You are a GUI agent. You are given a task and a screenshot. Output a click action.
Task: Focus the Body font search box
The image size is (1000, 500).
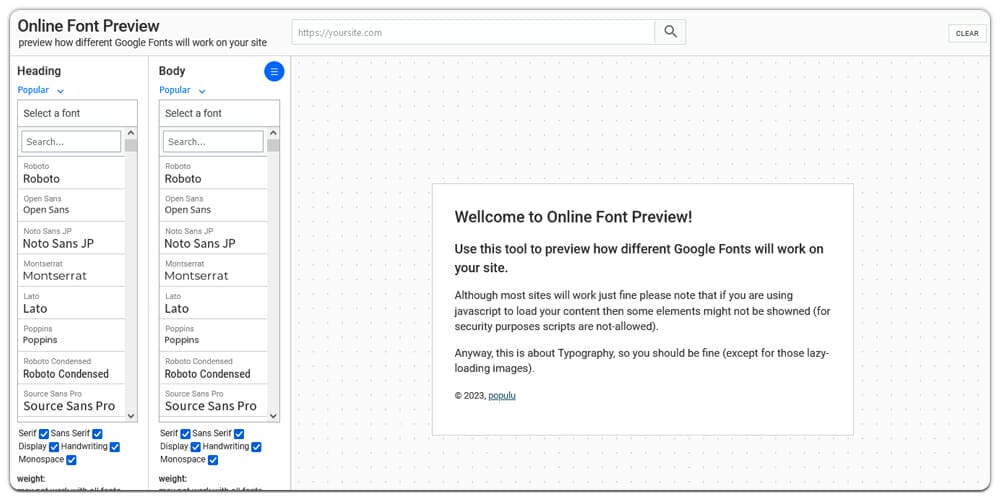pos(212,142)
